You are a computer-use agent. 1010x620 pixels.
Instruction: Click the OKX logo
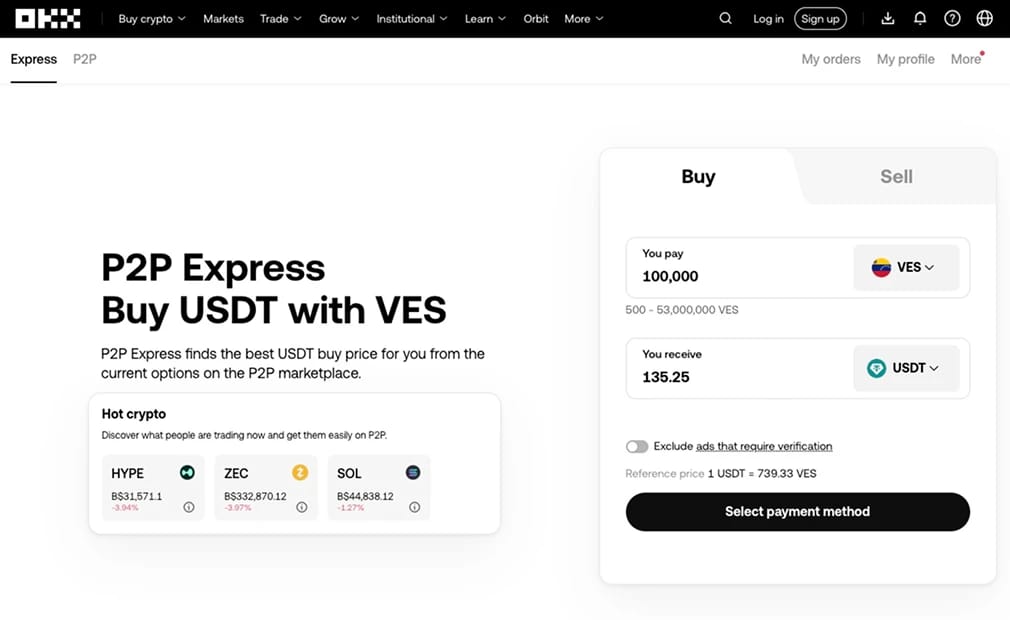coord(48,19)
